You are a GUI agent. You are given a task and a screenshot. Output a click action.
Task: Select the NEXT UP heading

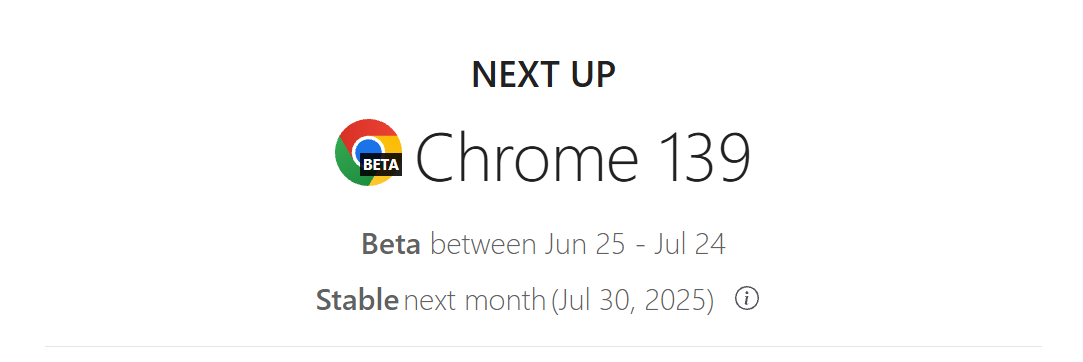point(543,74)
